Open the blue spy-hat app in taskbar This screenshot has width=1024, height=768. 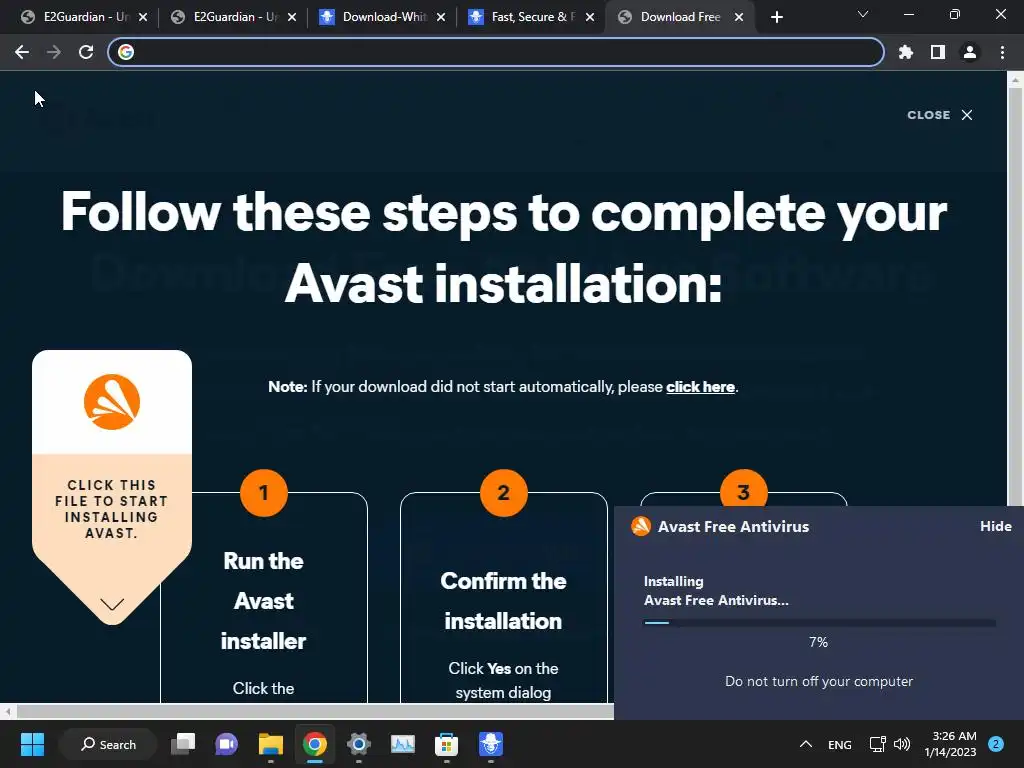coord(490,744)
